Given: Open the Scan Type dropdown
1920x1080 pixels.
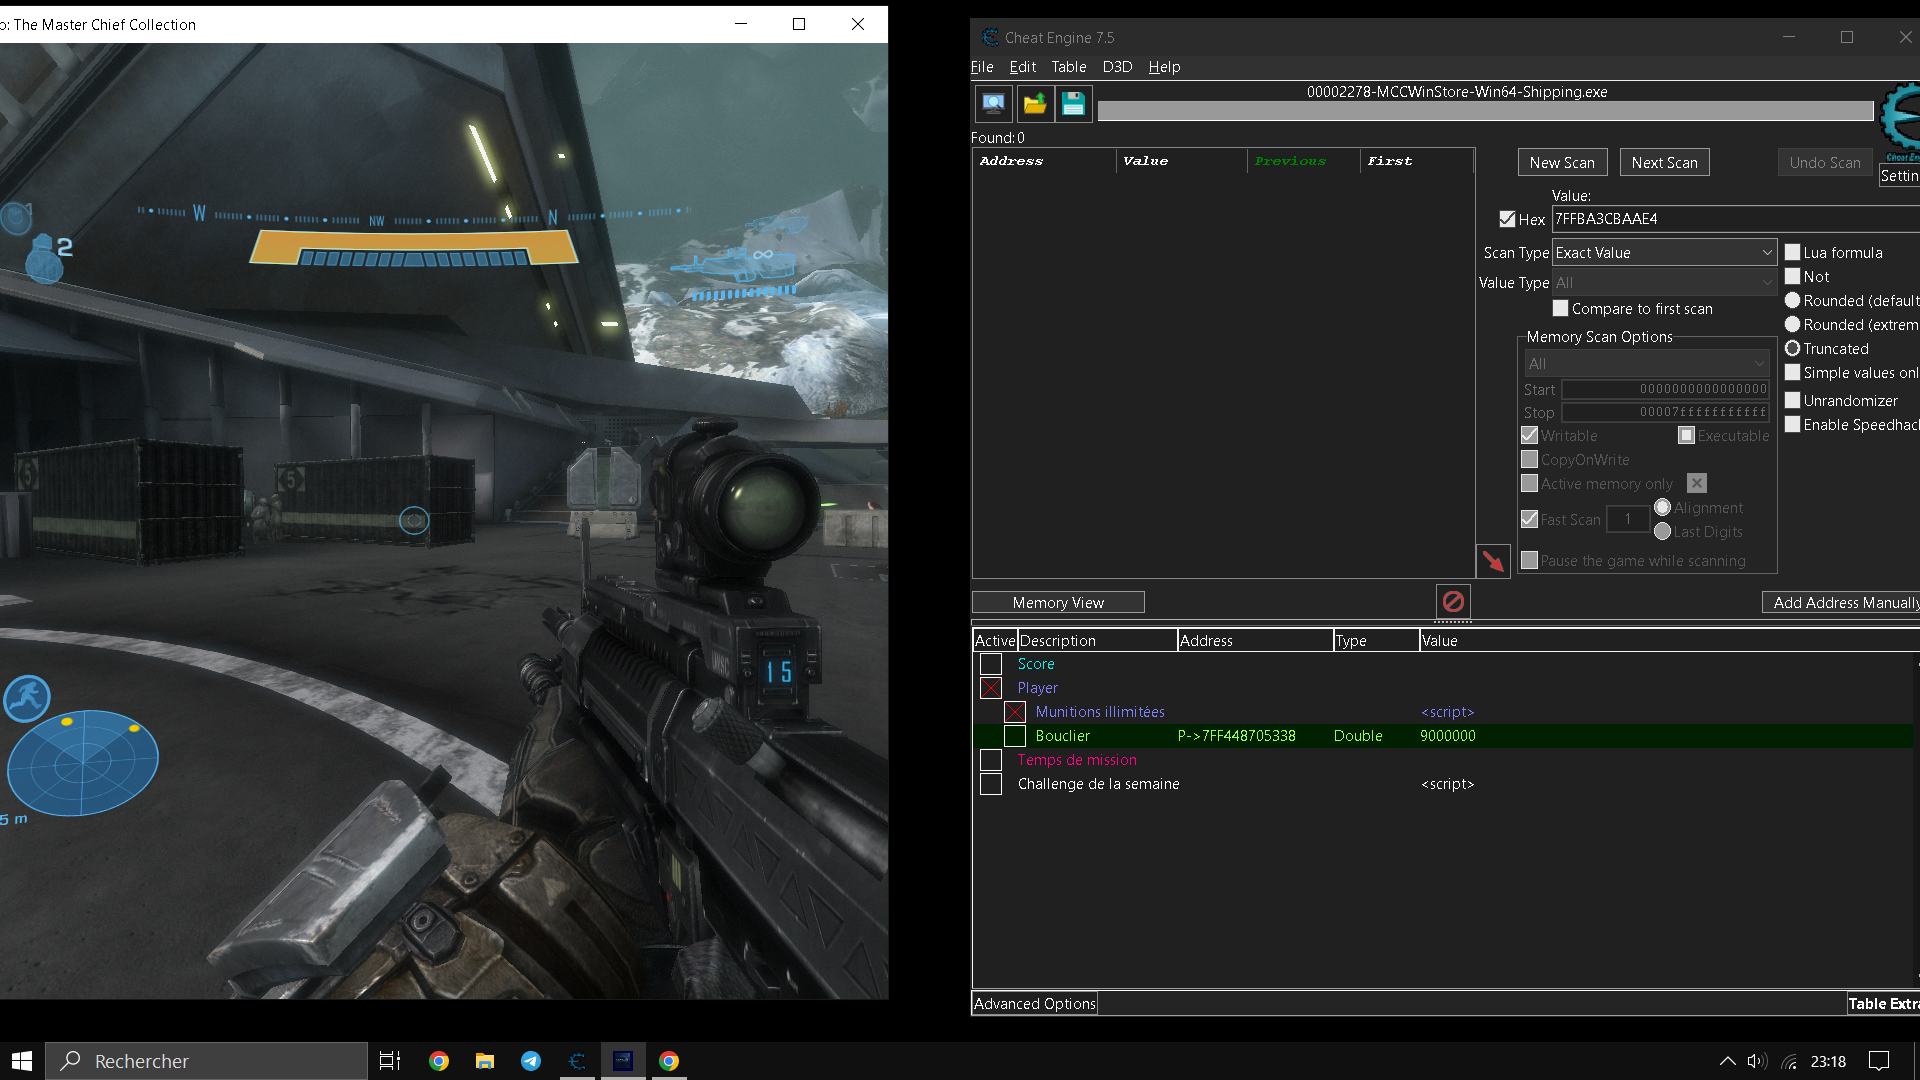Looking at the screenshot, I should pyautogui.click(x=1663, y=253).
